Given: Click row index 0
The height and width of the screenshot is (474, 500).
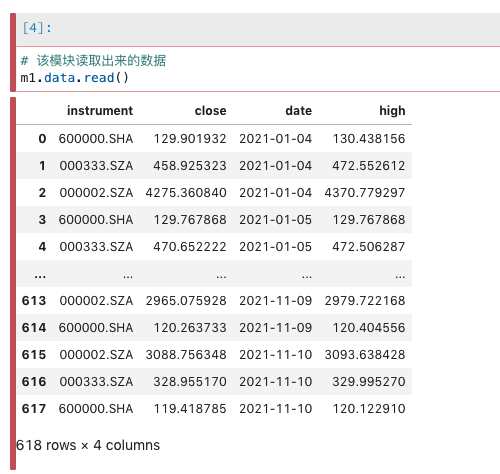Looking at the screenshot, I should (42, 139).
